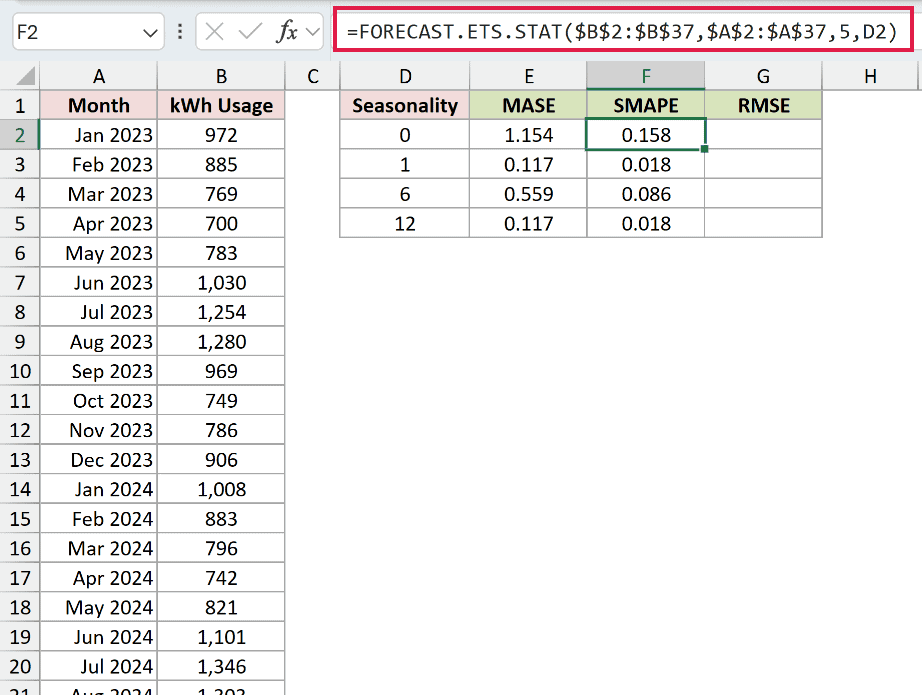The height and width of the screenshot is (695, 922).
Task: Select cell with Jul 2024
Action: tap(99, 667)
